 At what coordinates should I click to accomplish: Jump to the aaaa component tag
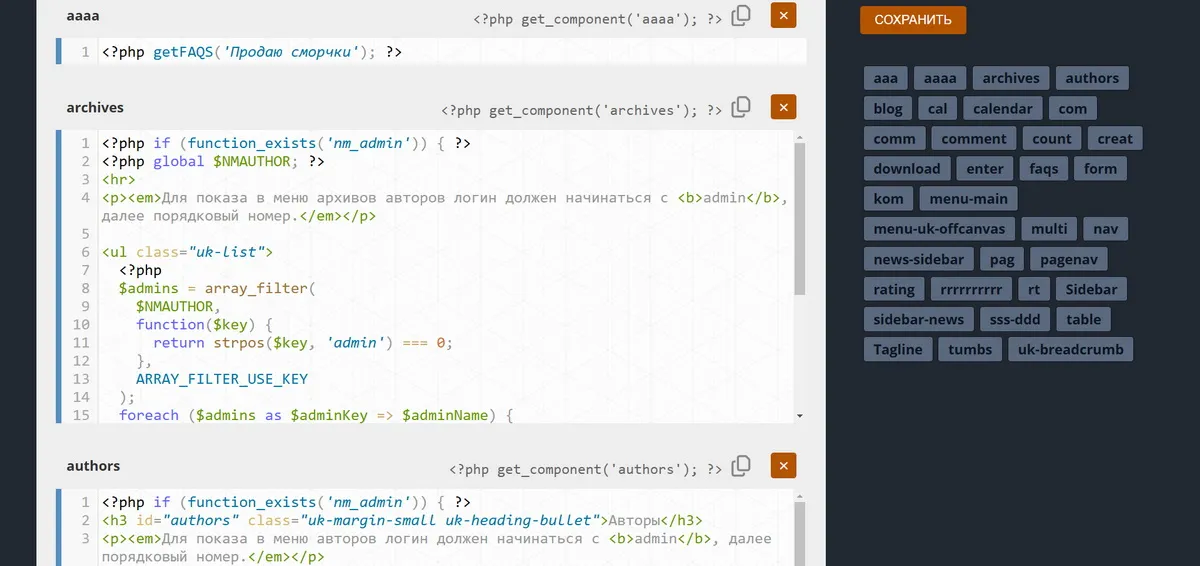coord(940,78)
